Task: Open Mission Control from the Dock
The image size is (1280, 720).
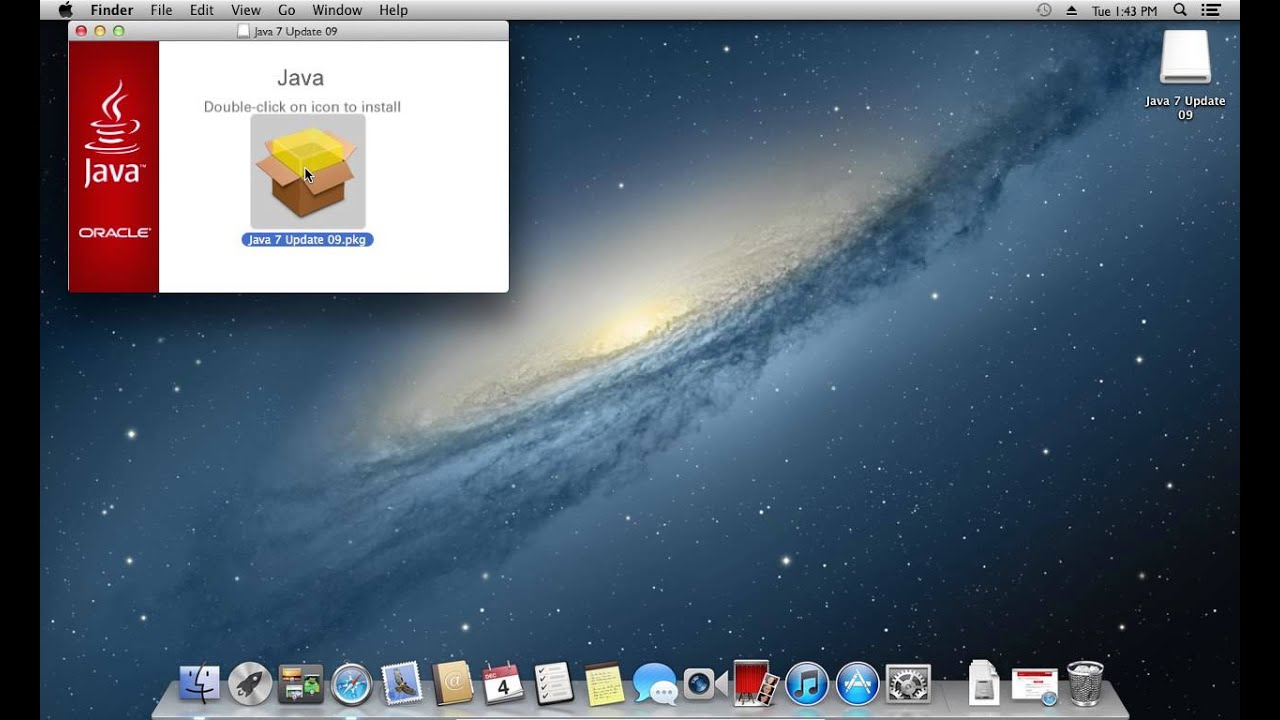Action: click(300, 684)
